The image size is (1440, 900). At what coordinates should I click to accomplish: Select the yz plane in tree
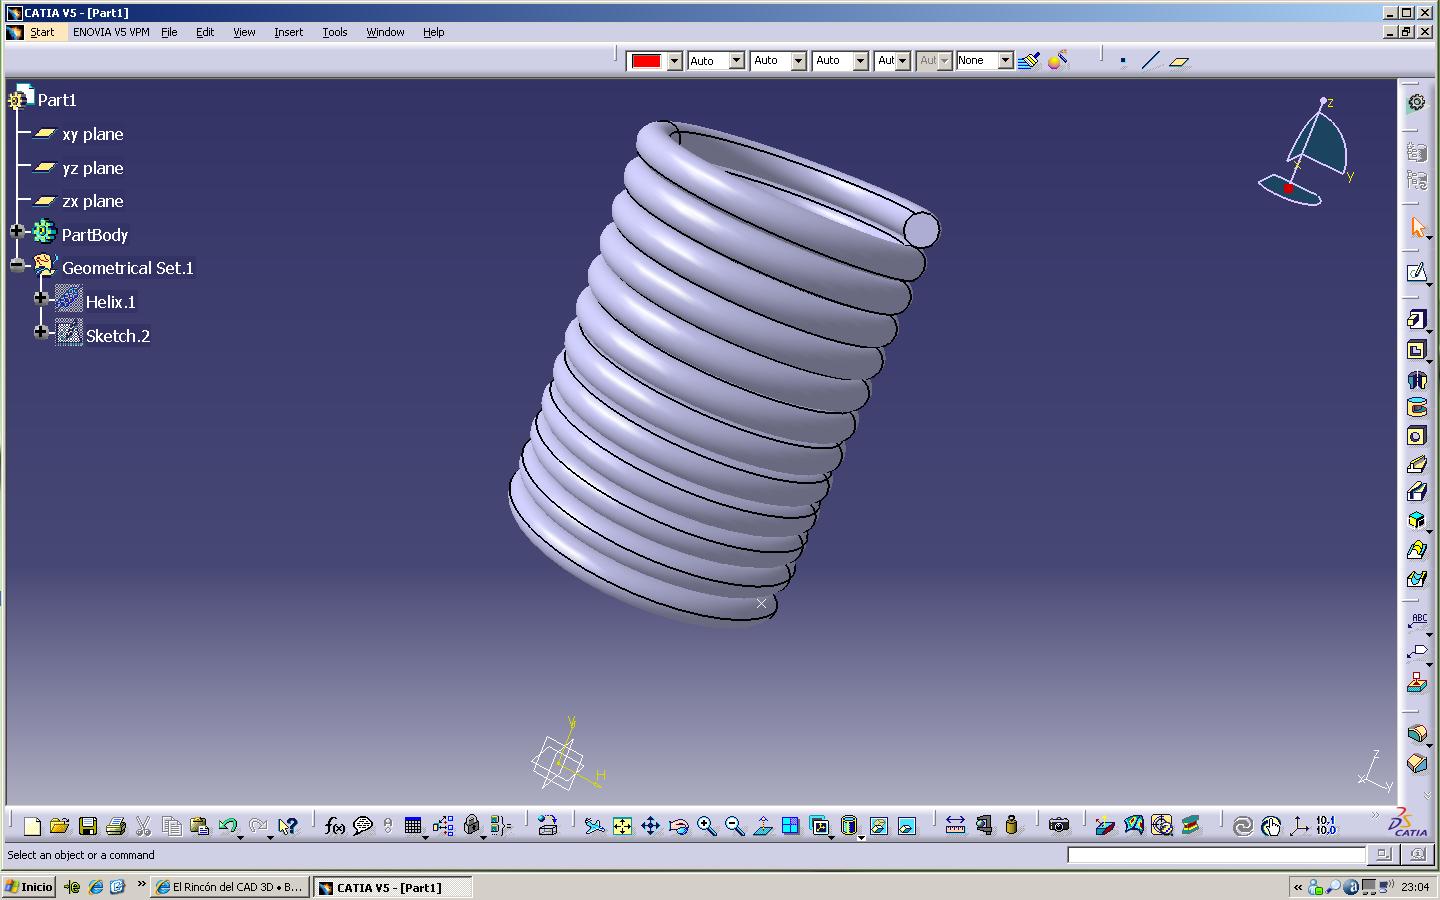[92, 168]
